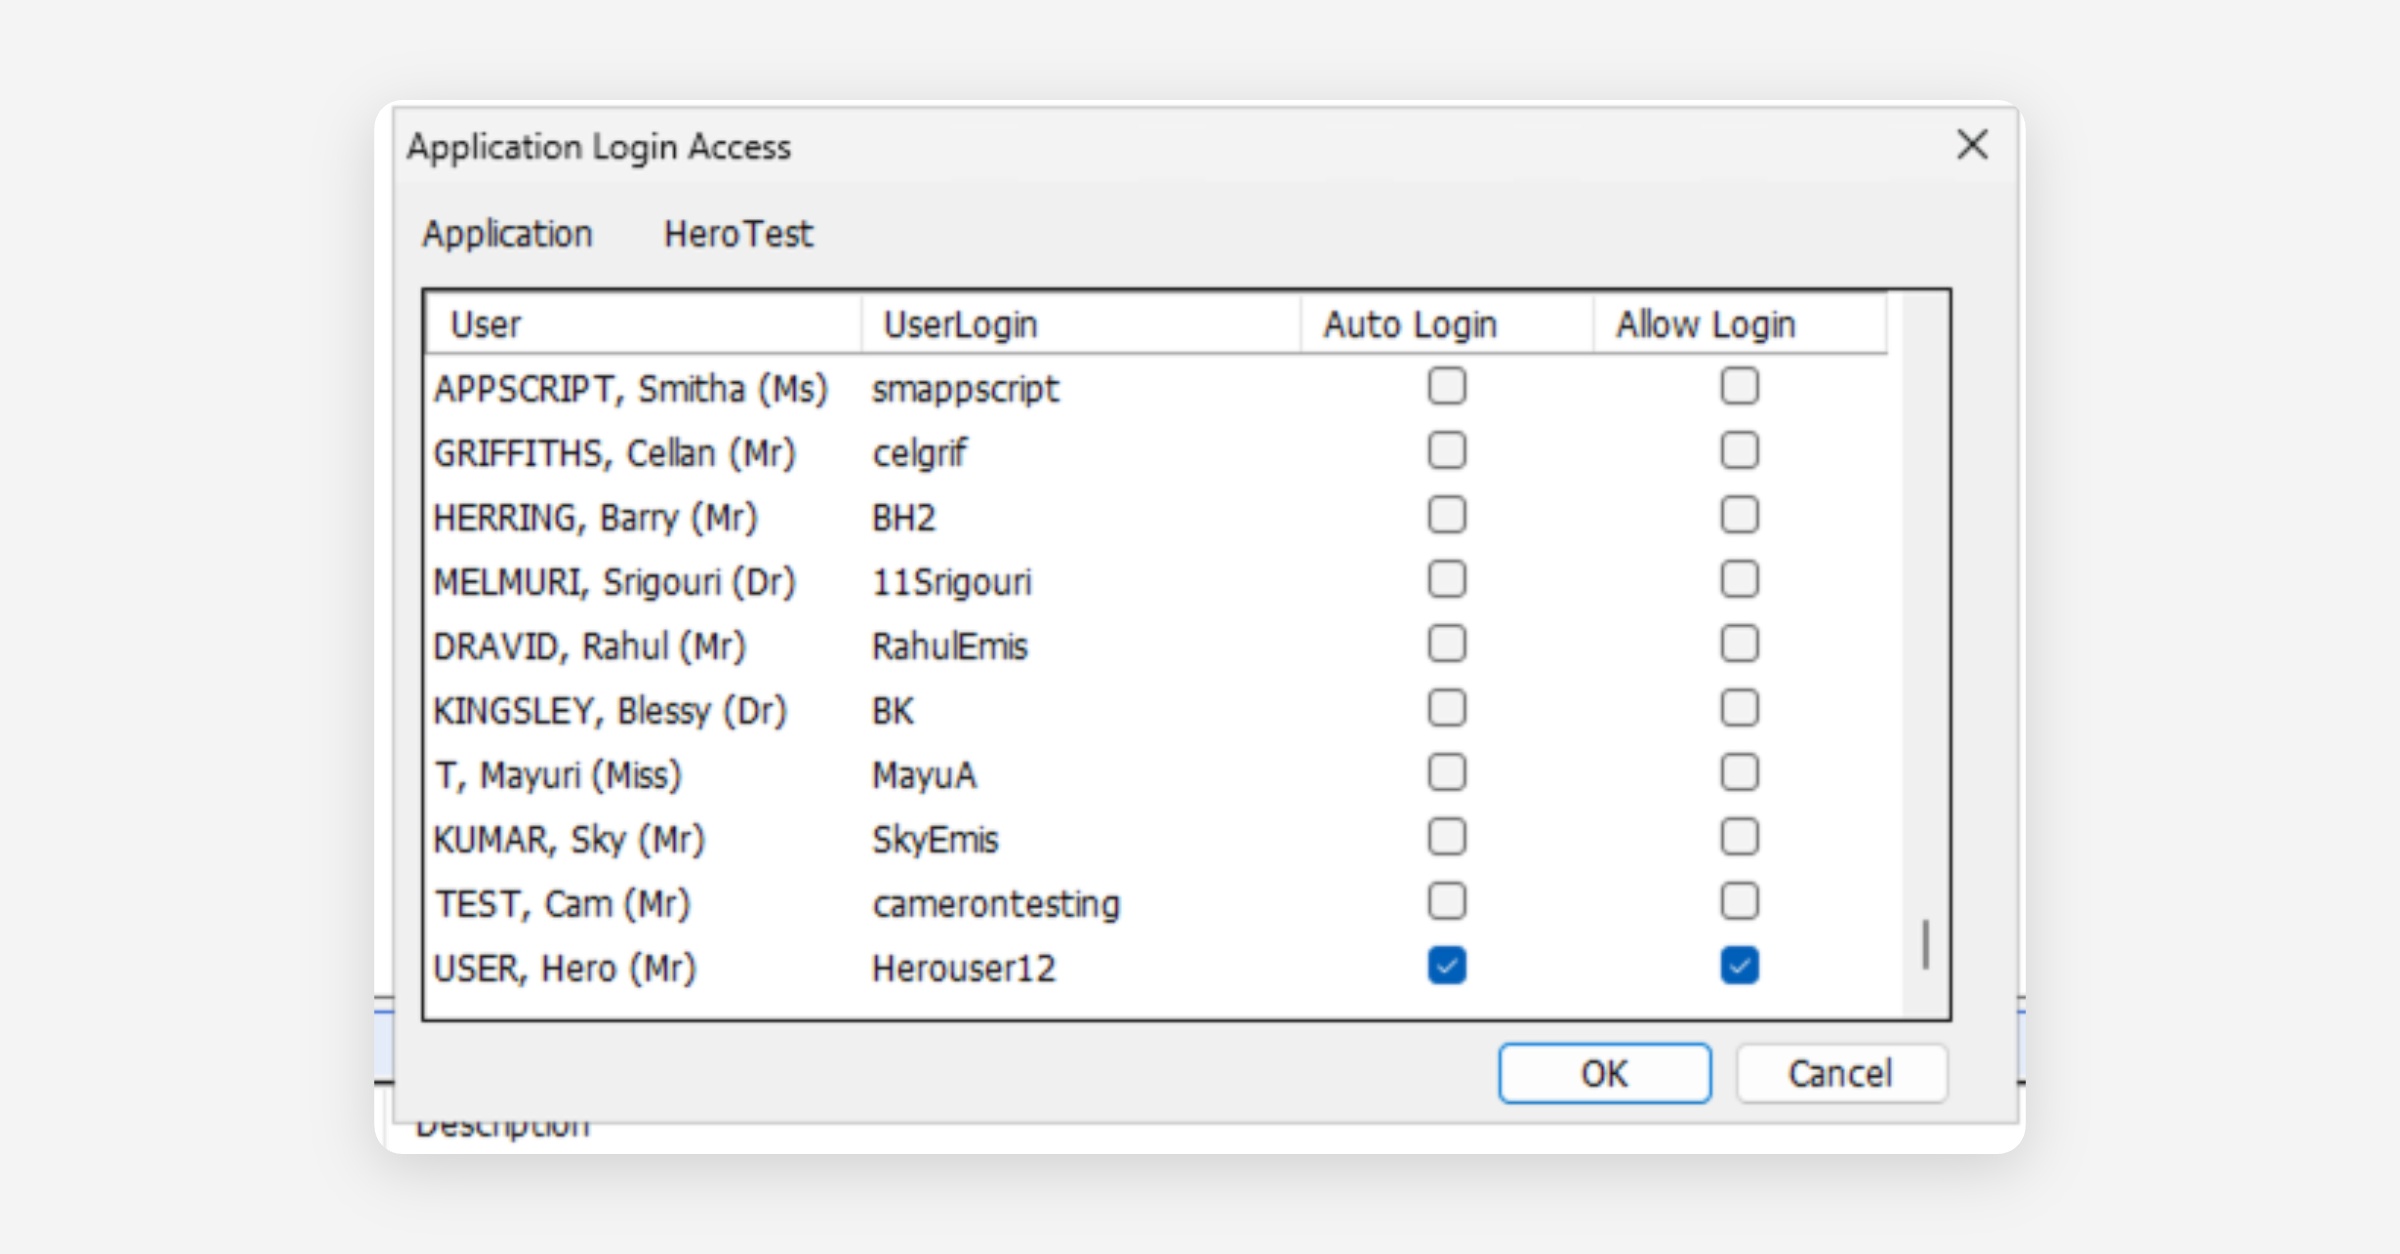
Task: Close the Application Login Access dialog
Action: point(1972,146)
